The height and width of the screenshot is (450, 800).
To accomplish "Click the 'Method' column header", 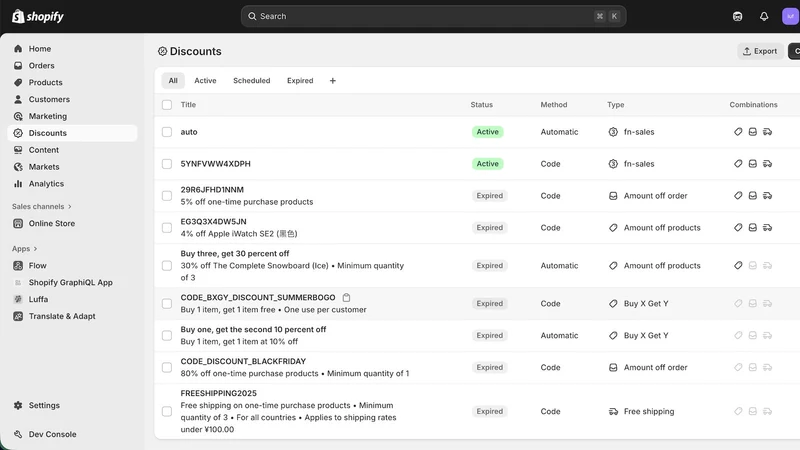I will 554,105.
